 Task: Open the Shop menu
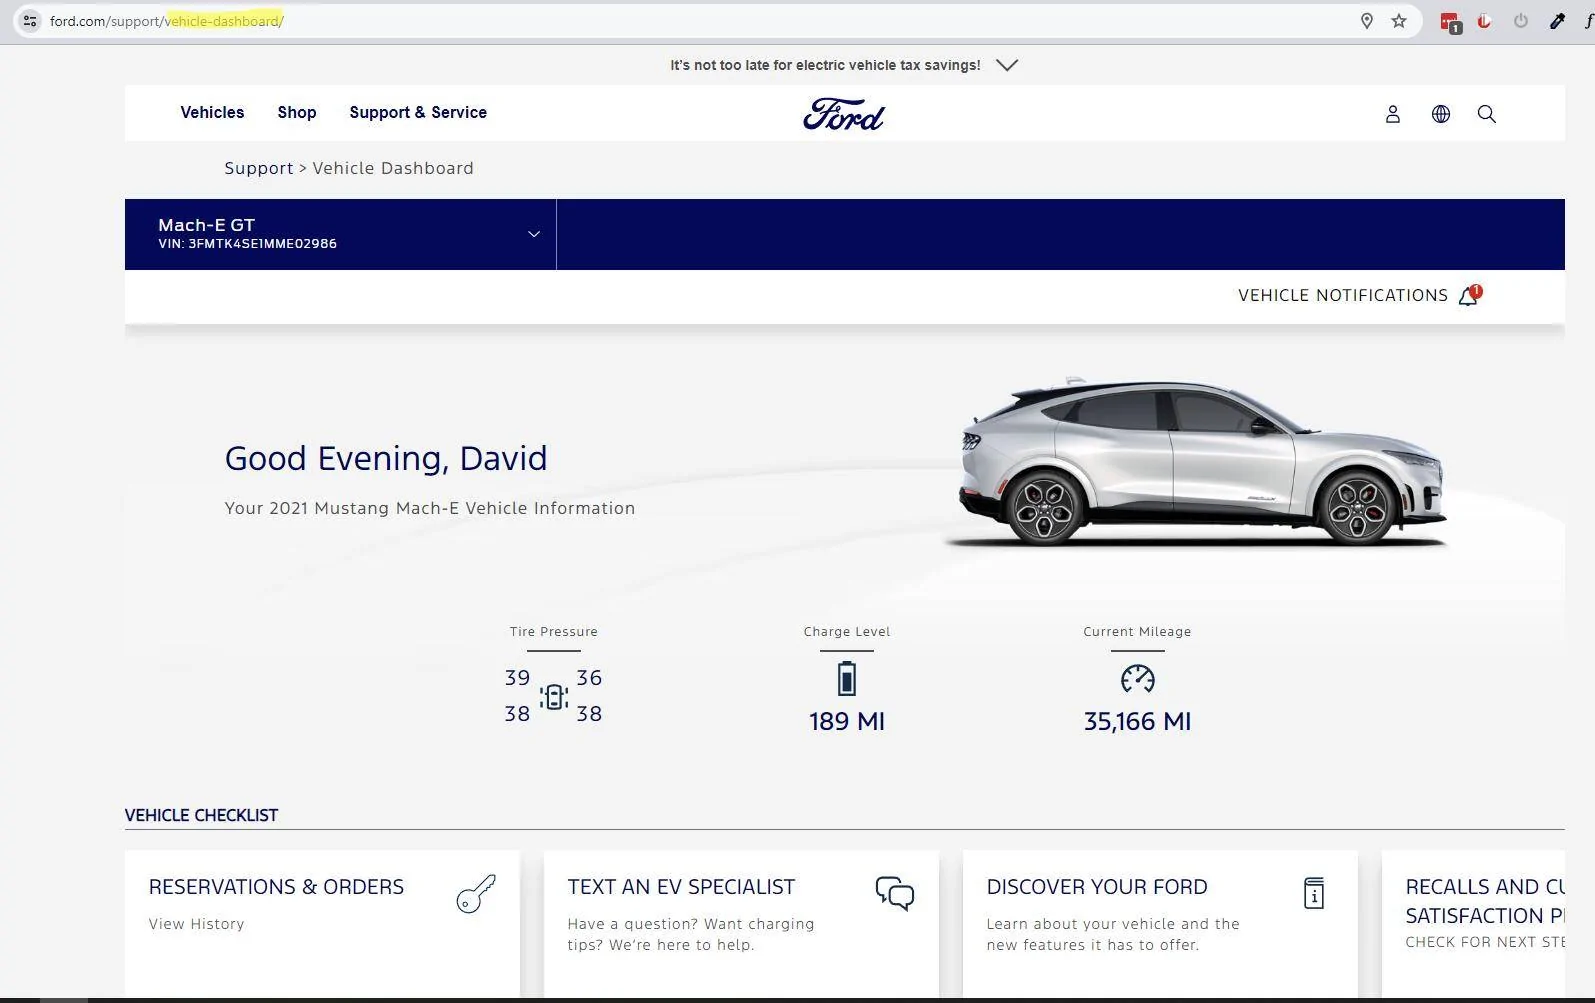pyautogui.click(x=297, y=112)
